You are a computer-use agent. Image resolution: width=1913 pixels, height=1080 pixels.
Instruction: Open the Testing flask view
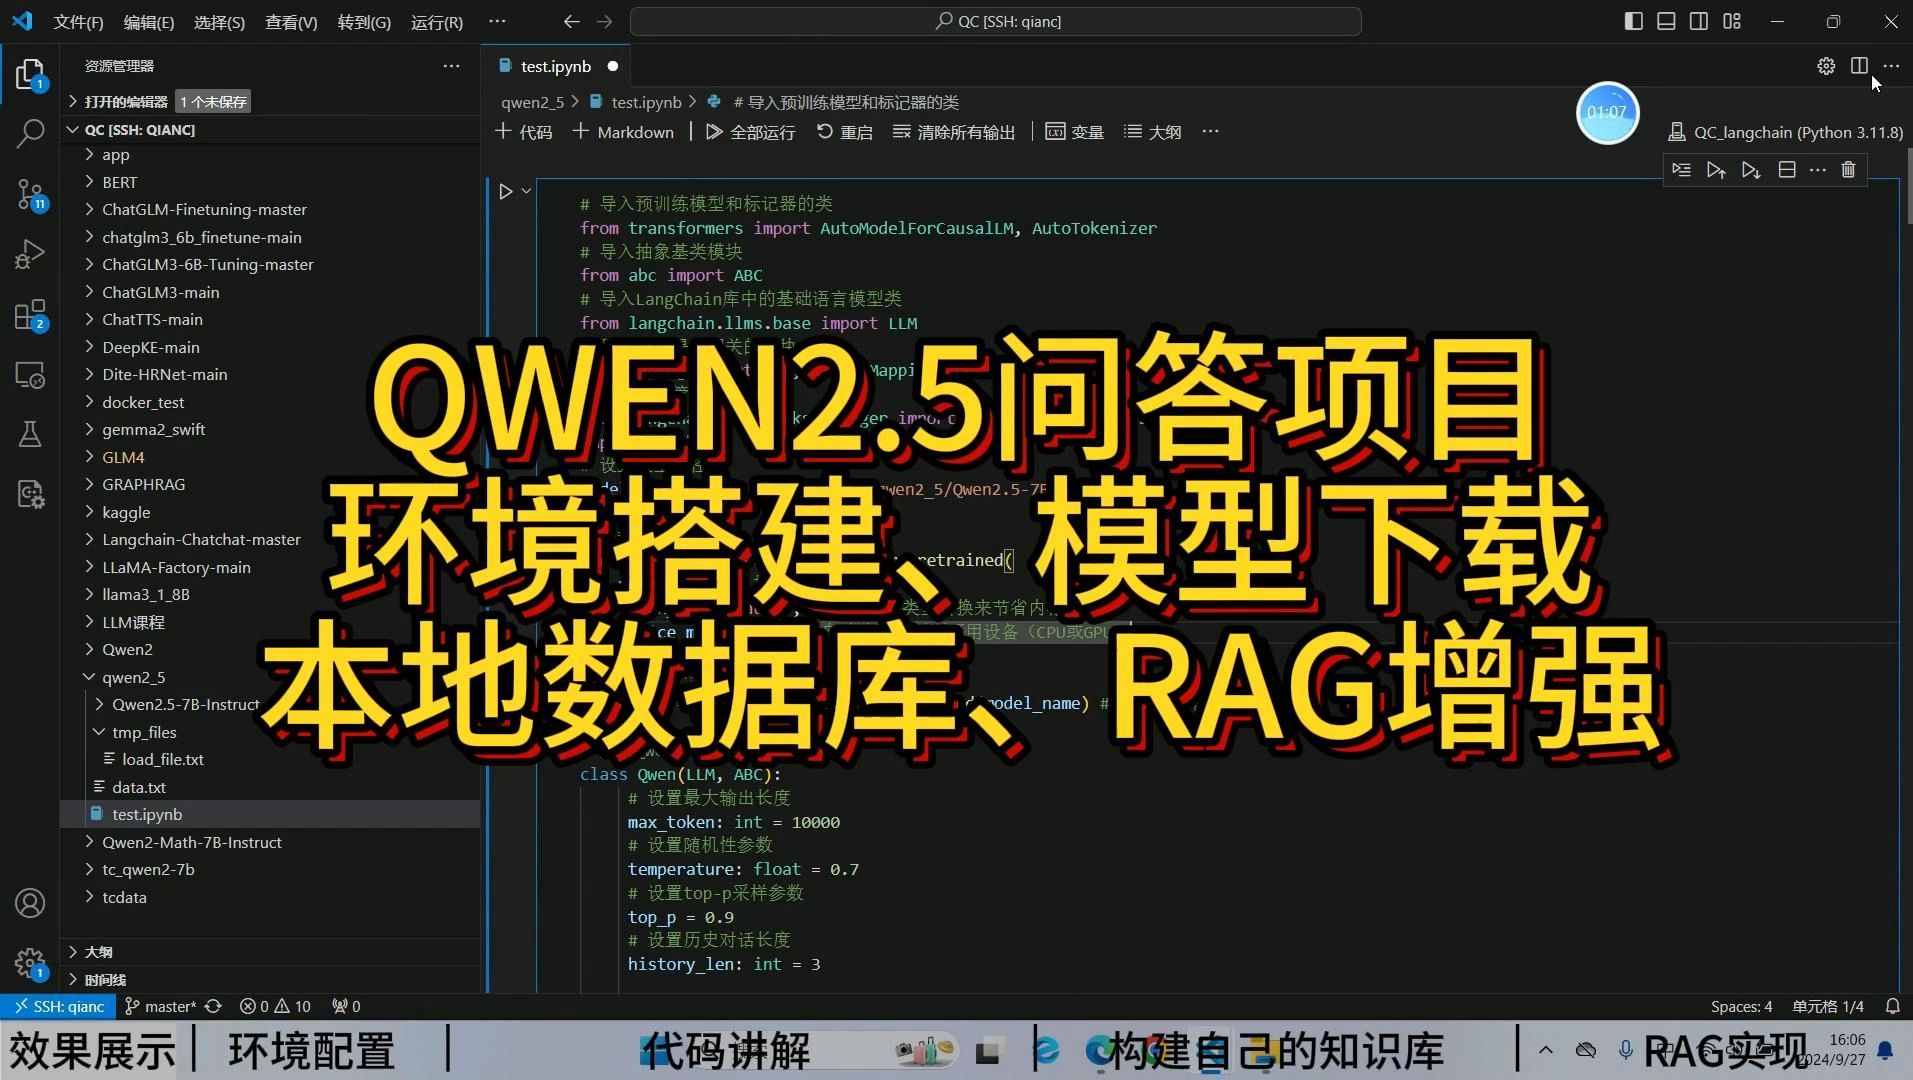click(x=30, y=434)
